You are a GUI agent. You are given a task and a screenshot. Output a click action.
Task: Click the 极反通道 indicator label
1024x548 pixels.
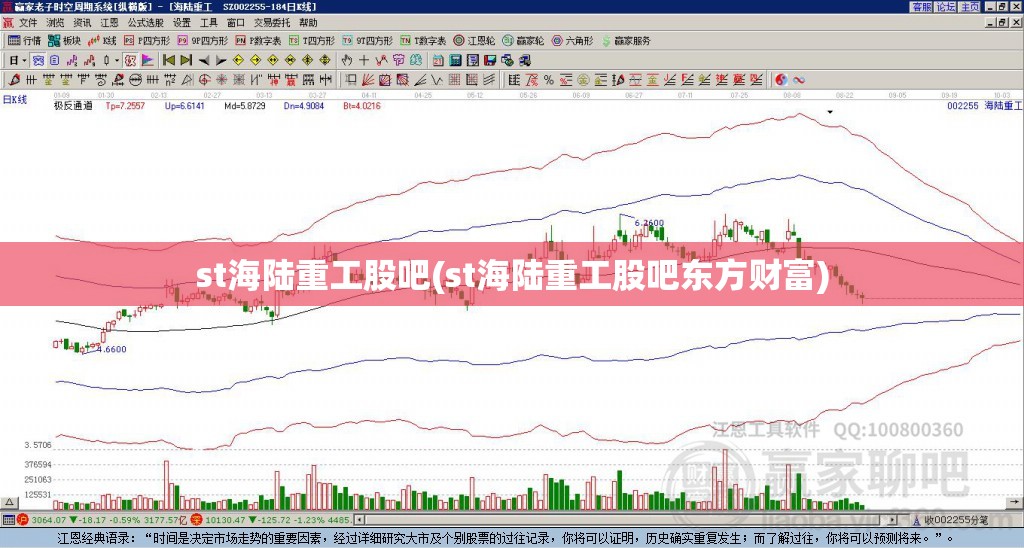pos(73,105)
